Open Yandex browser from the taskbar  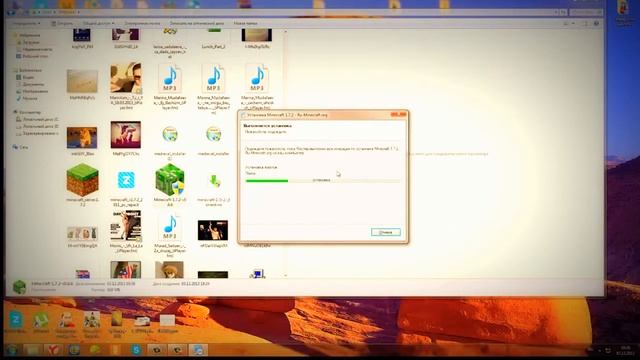pos(53,350)
